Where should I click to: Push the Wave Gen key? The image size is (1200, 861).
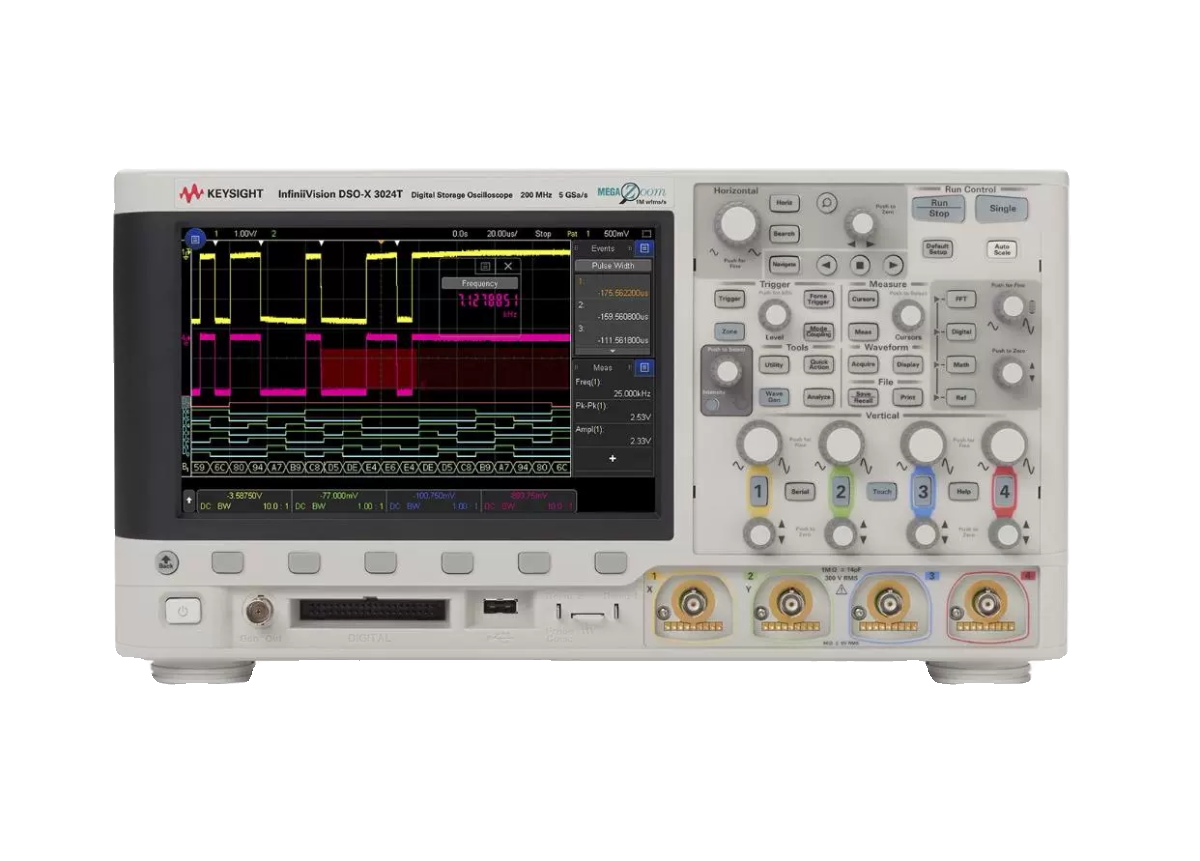click(774, 397)
